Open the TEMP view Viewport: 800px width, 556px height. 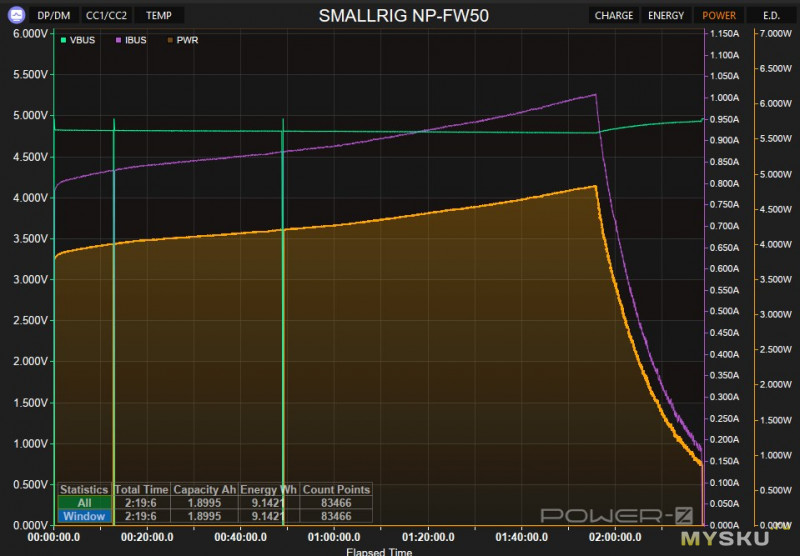pos(159,15)
